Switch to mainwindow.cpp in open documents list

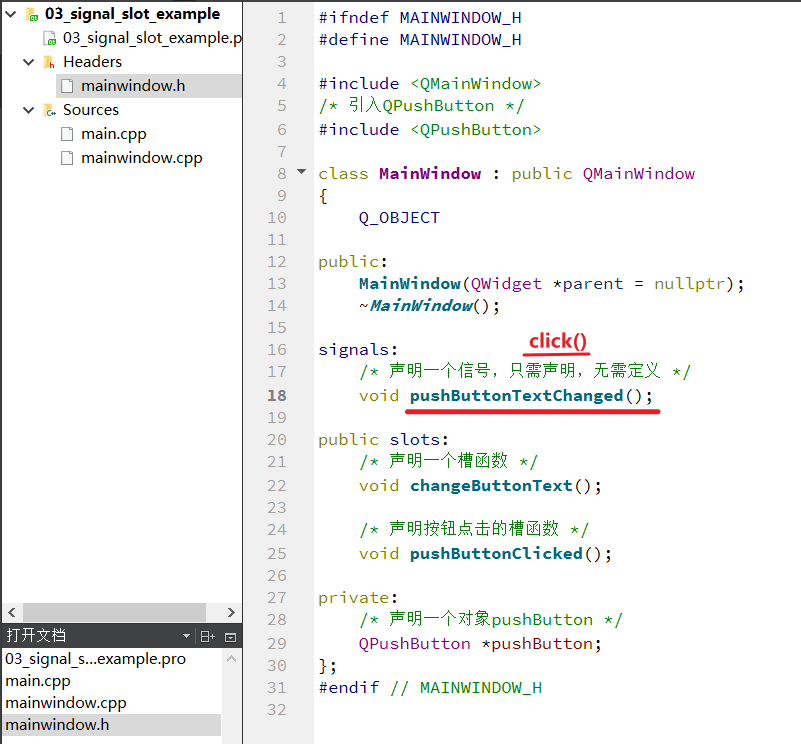coord(65,703)
